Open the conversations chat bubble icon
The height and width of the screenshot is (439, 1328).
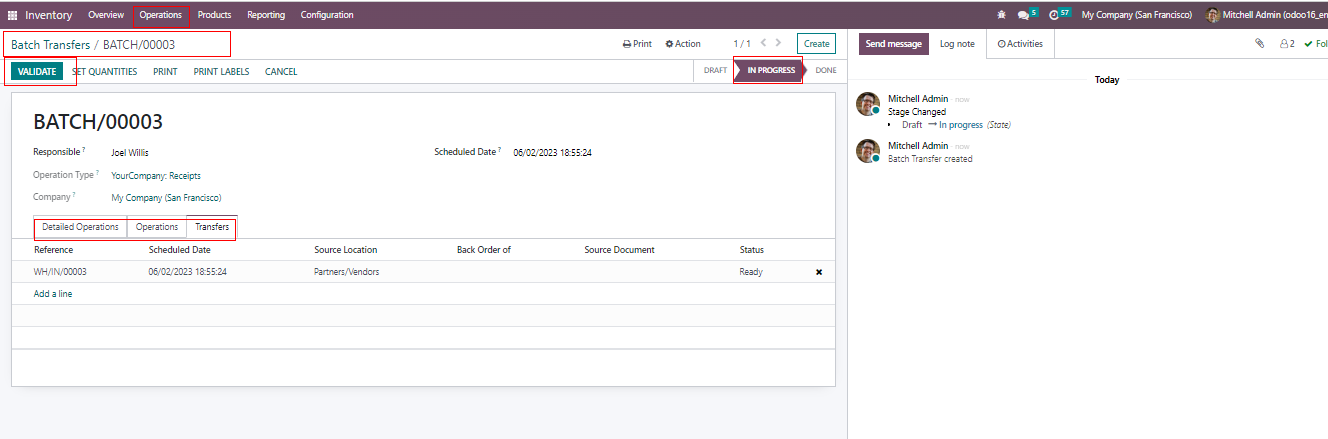click(1023, 15)
